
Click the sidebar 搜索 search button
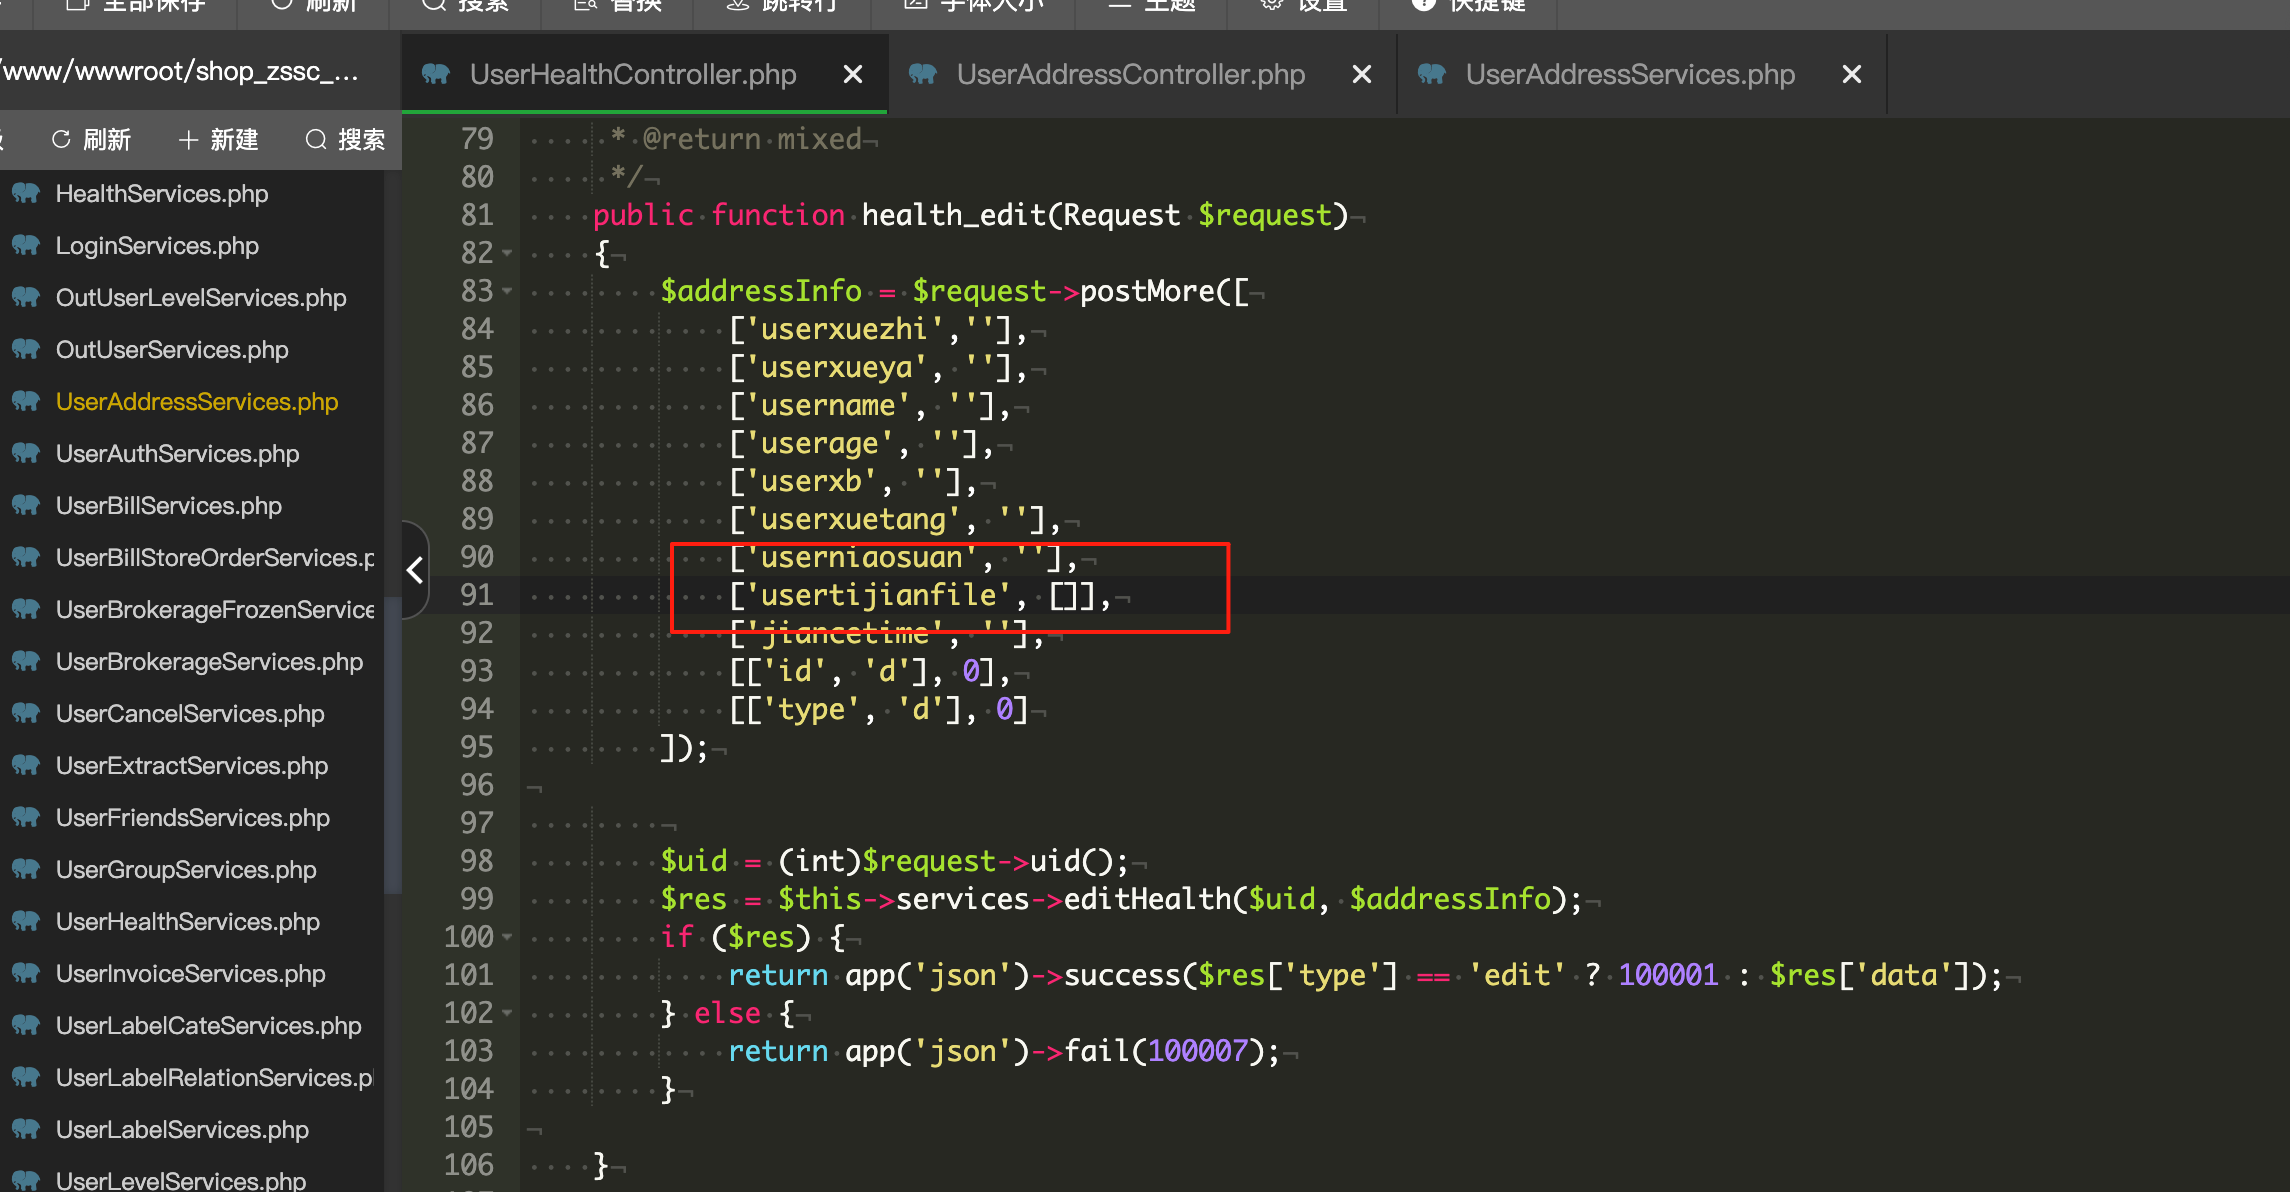coord(346,139)
